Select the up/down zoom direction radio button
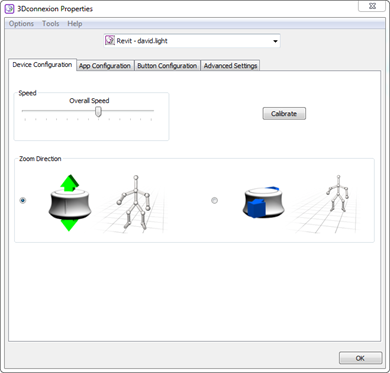The image size is (390, 373). pos(23,200)
